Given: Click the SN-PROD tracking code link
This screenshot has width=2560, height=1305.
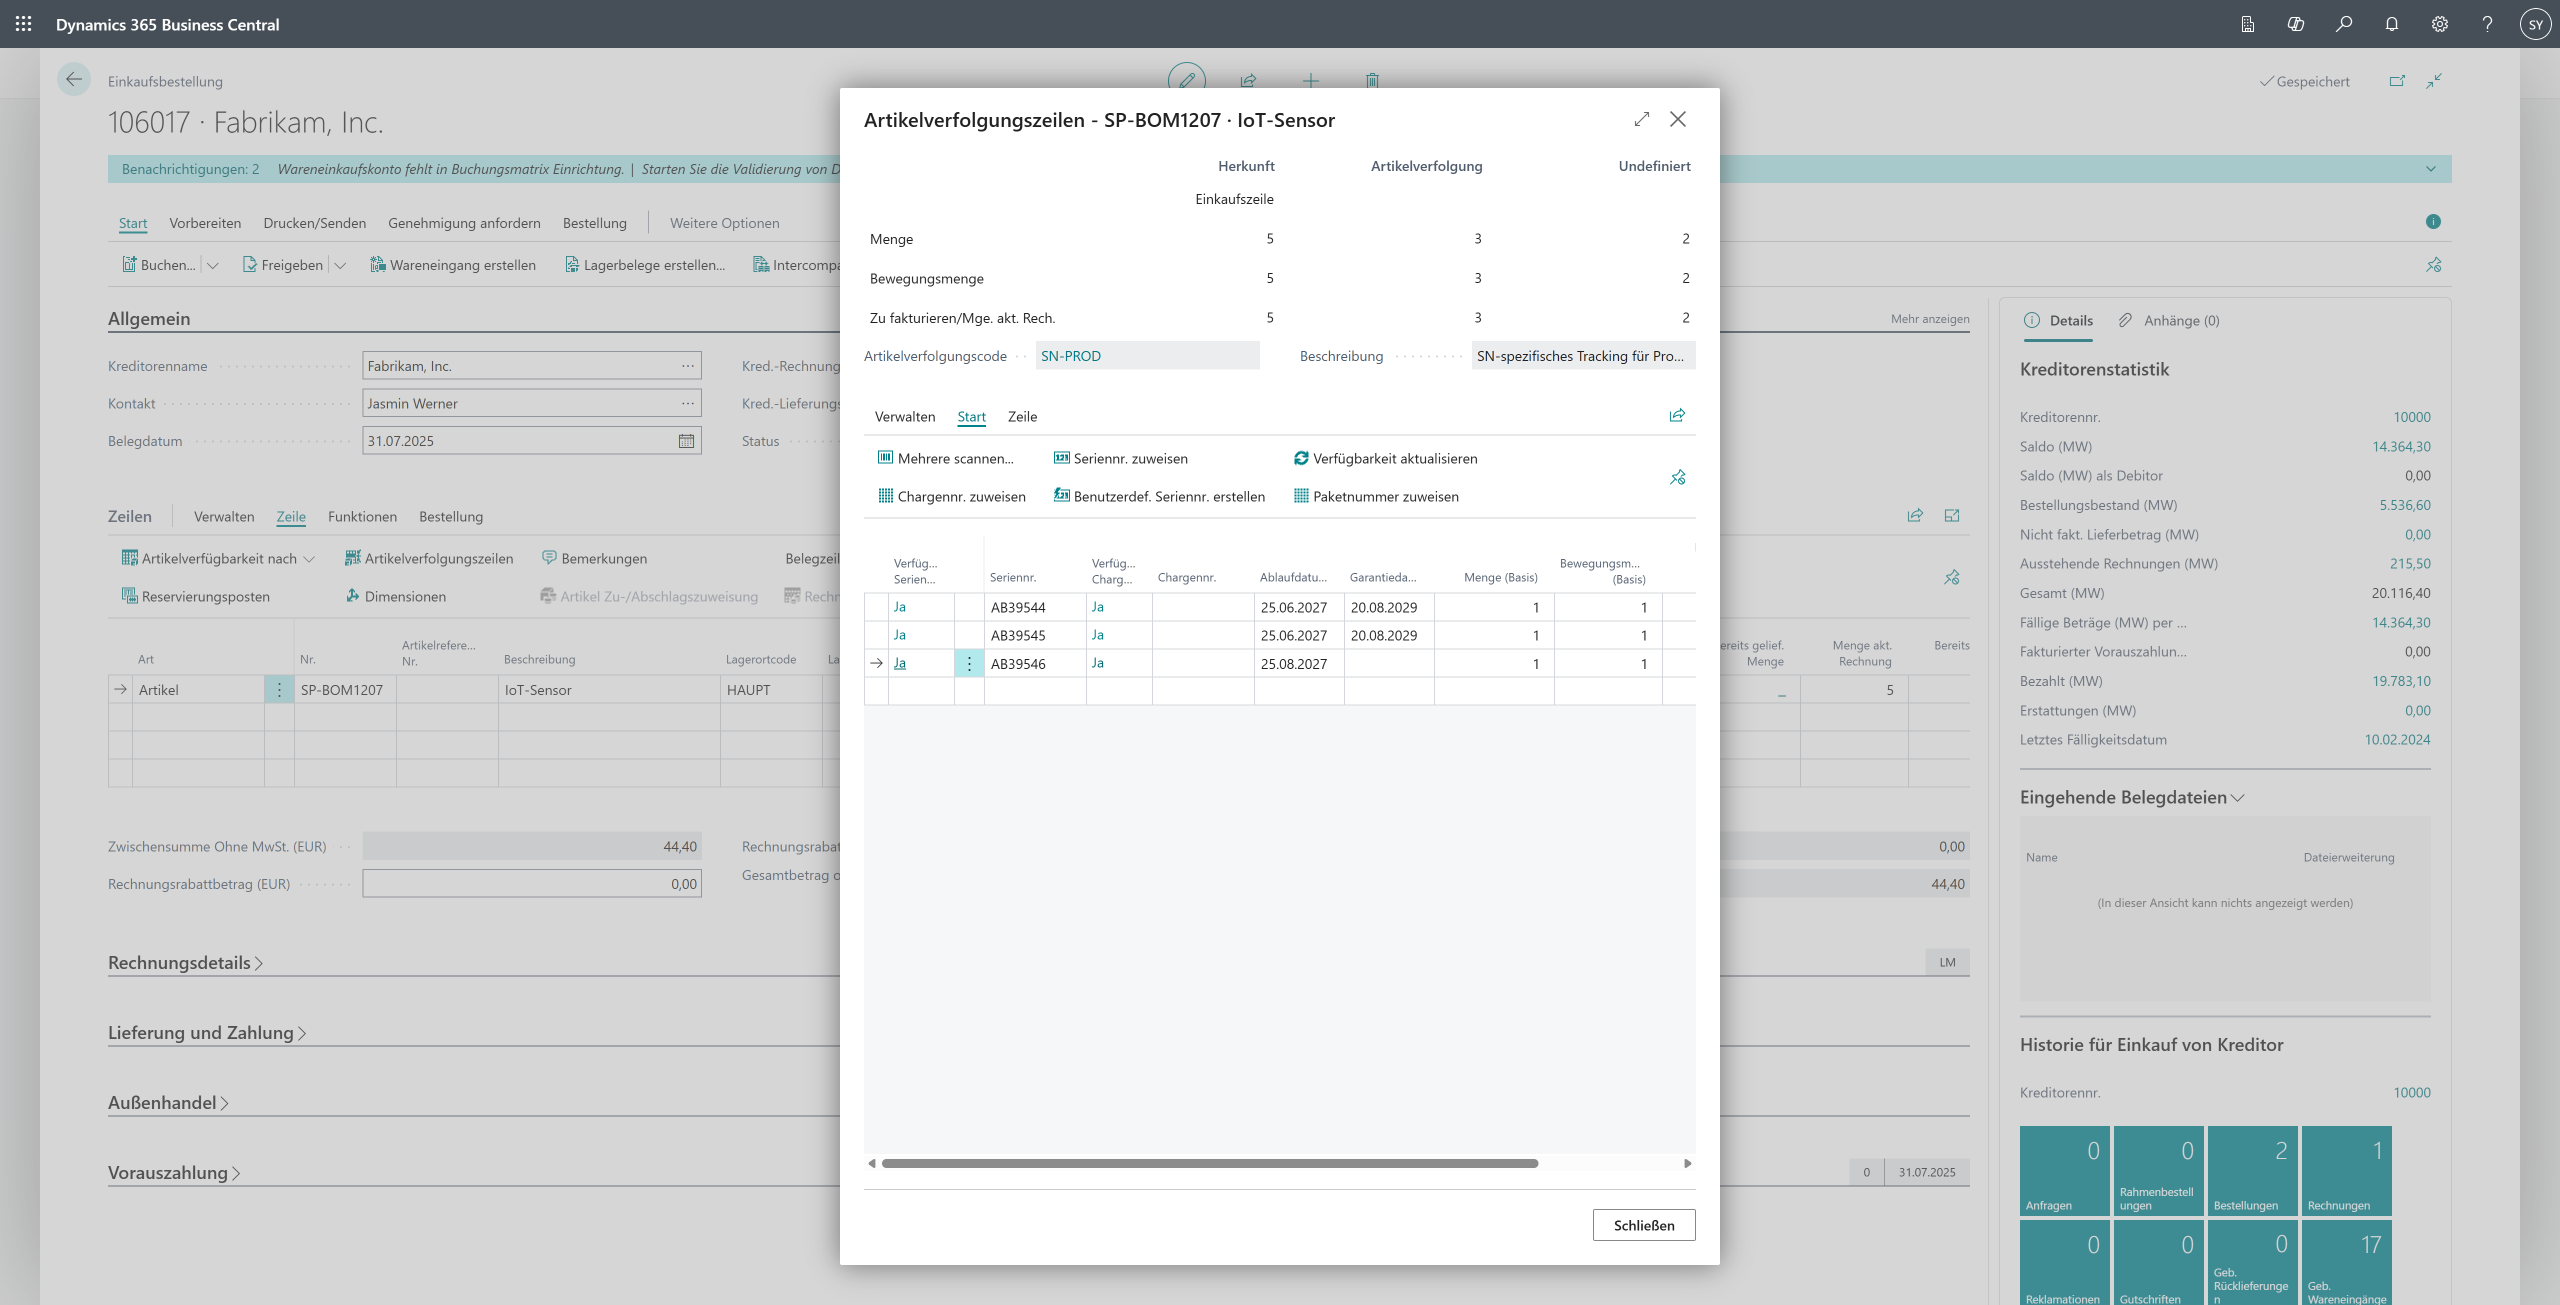Looking at the screenshot, I should (x=1070, y=356).
